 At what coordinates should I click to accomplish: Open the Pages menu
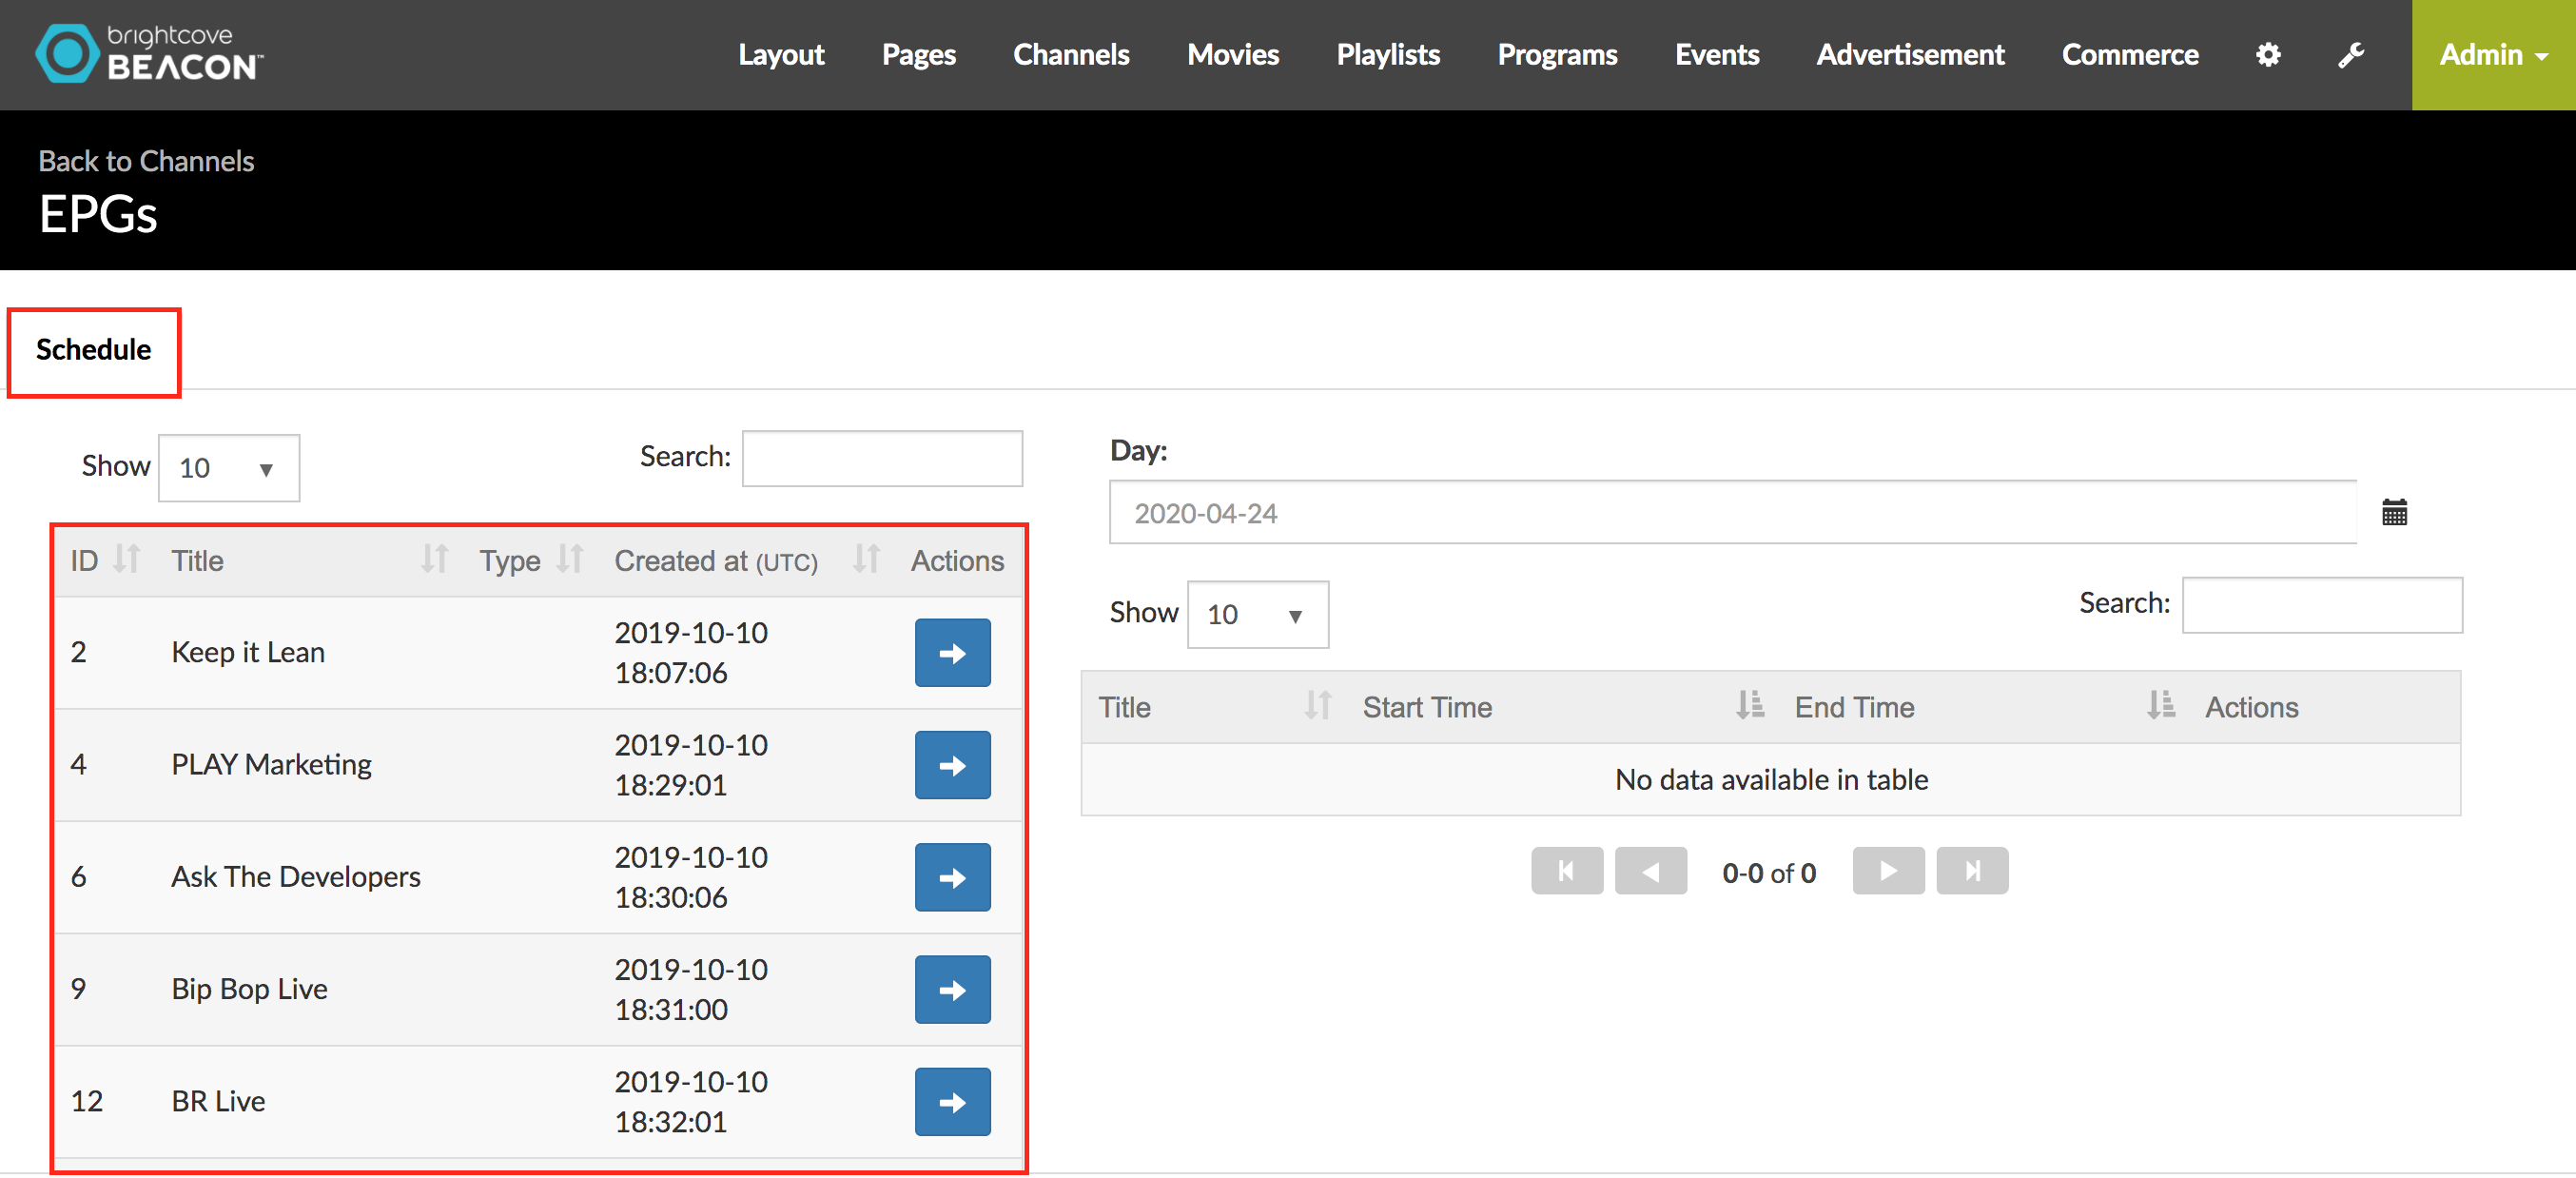[918, 54]
